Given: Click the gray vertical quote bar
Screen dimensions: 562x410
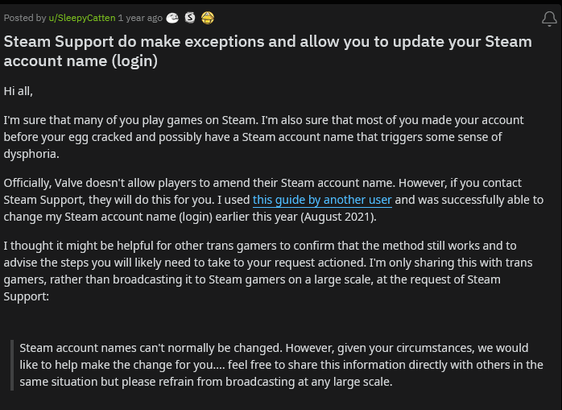Looking at the screenshot, I should click(x=12, y=365).
